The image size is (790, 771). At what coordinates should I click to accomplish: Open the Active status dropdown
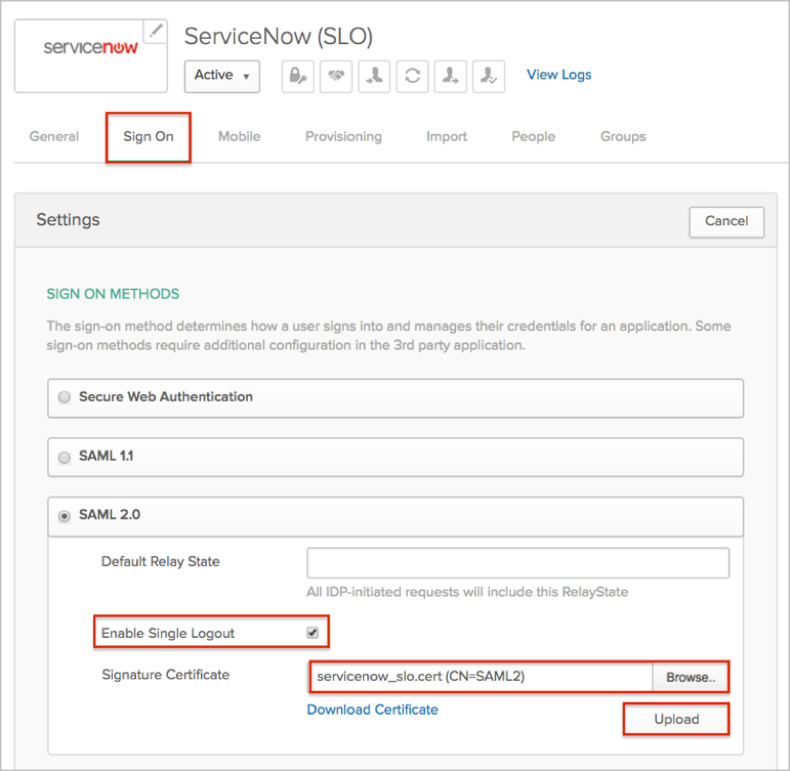[222, 76]
